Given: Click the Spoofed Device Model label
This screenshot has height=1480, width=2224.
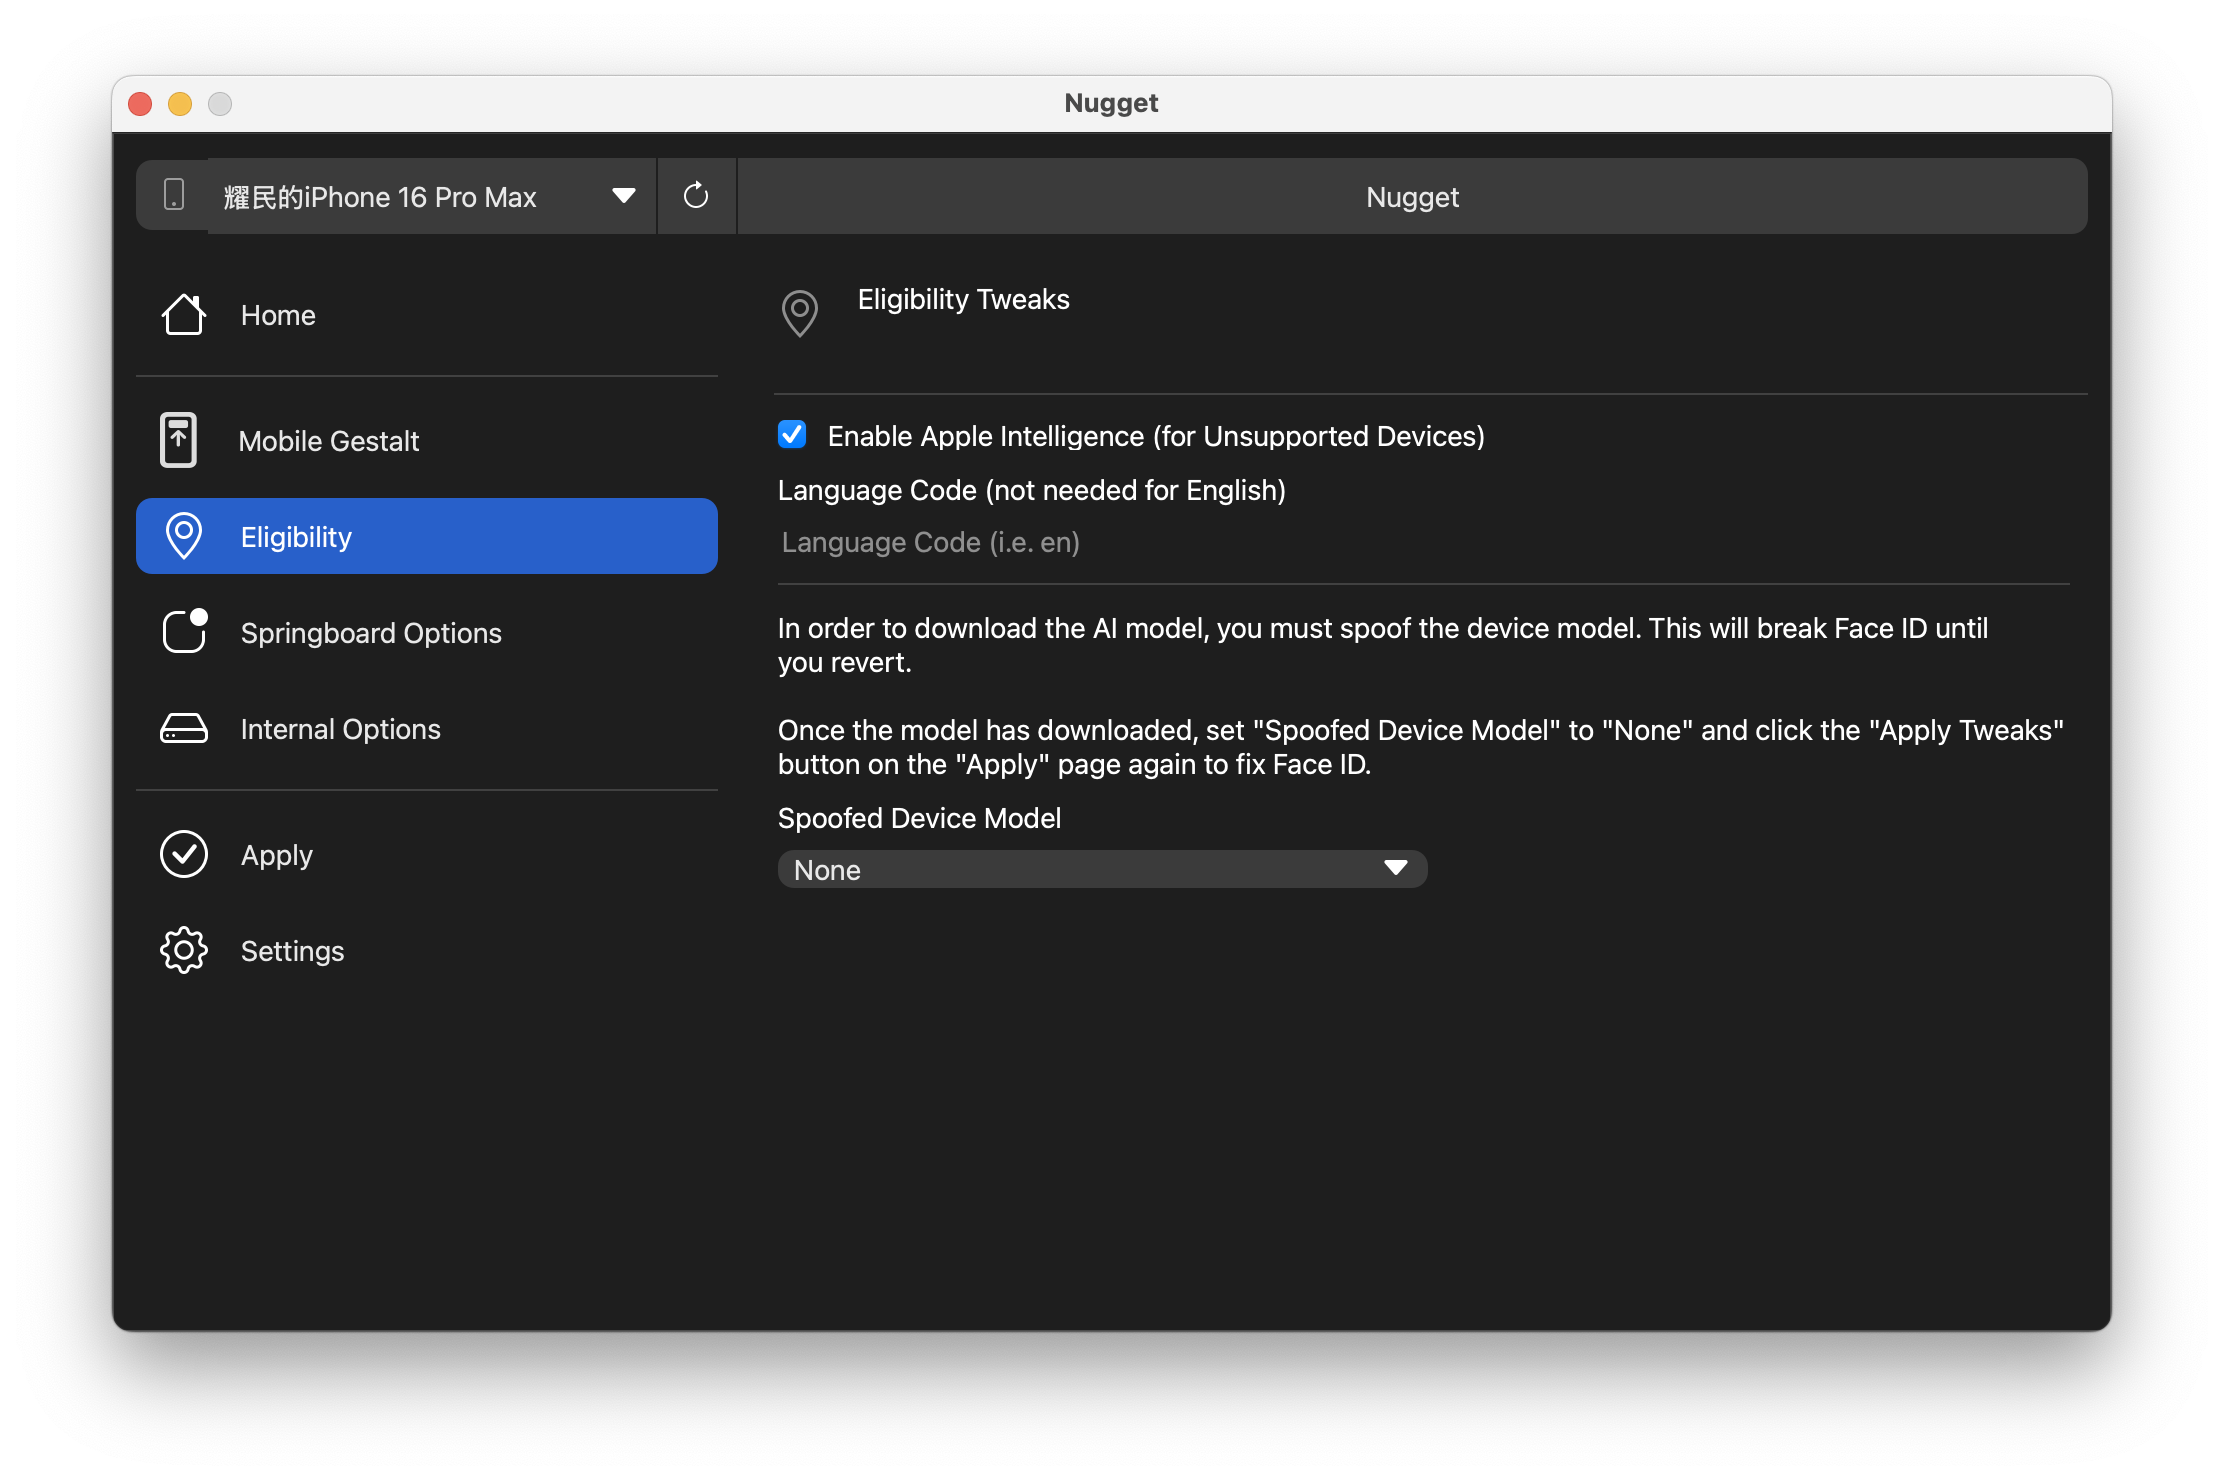Looking at the screenshot, I should [919, 818].
